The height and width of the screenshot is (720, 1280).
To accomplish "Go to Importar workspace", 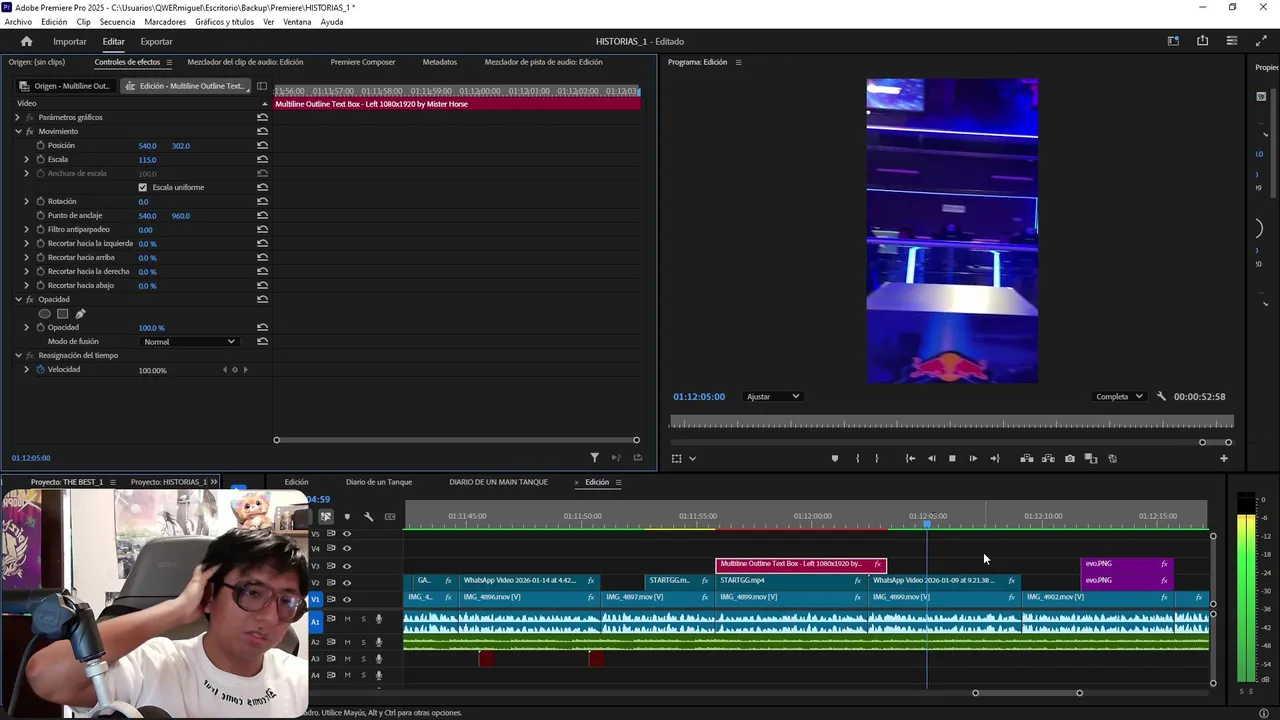I will coord(70,41).
